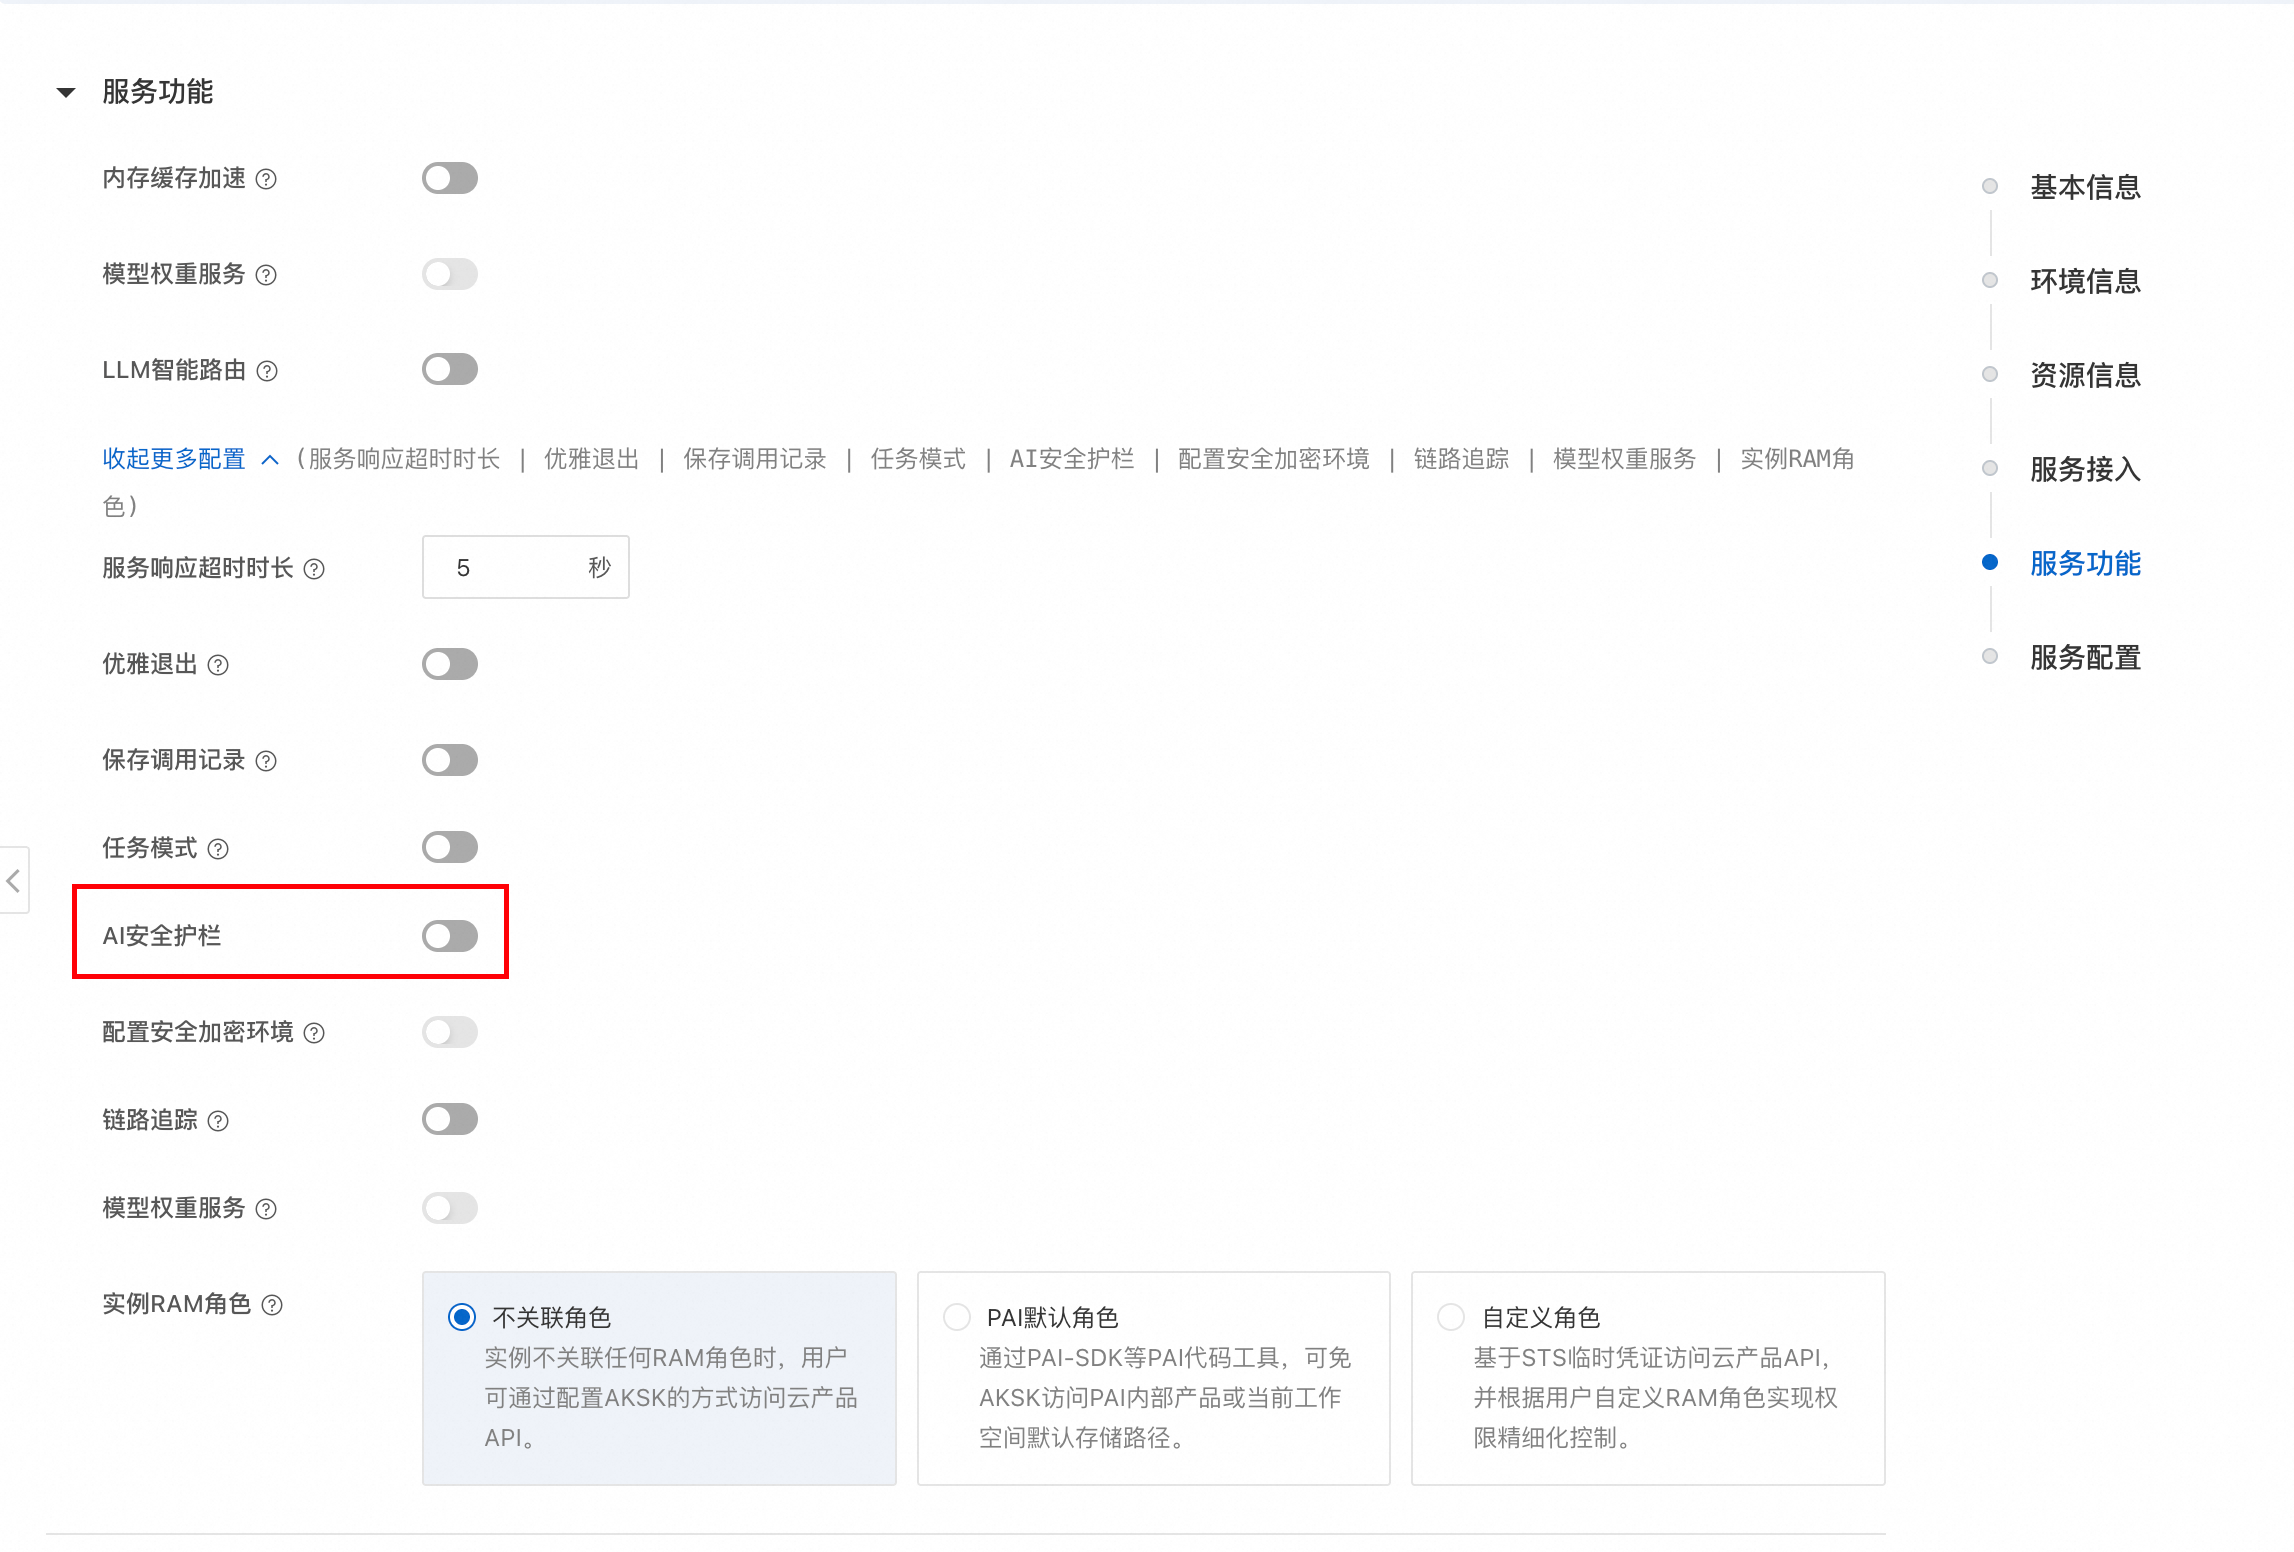Go to 服务配置 anchor in navigation

coord(2084,657)
